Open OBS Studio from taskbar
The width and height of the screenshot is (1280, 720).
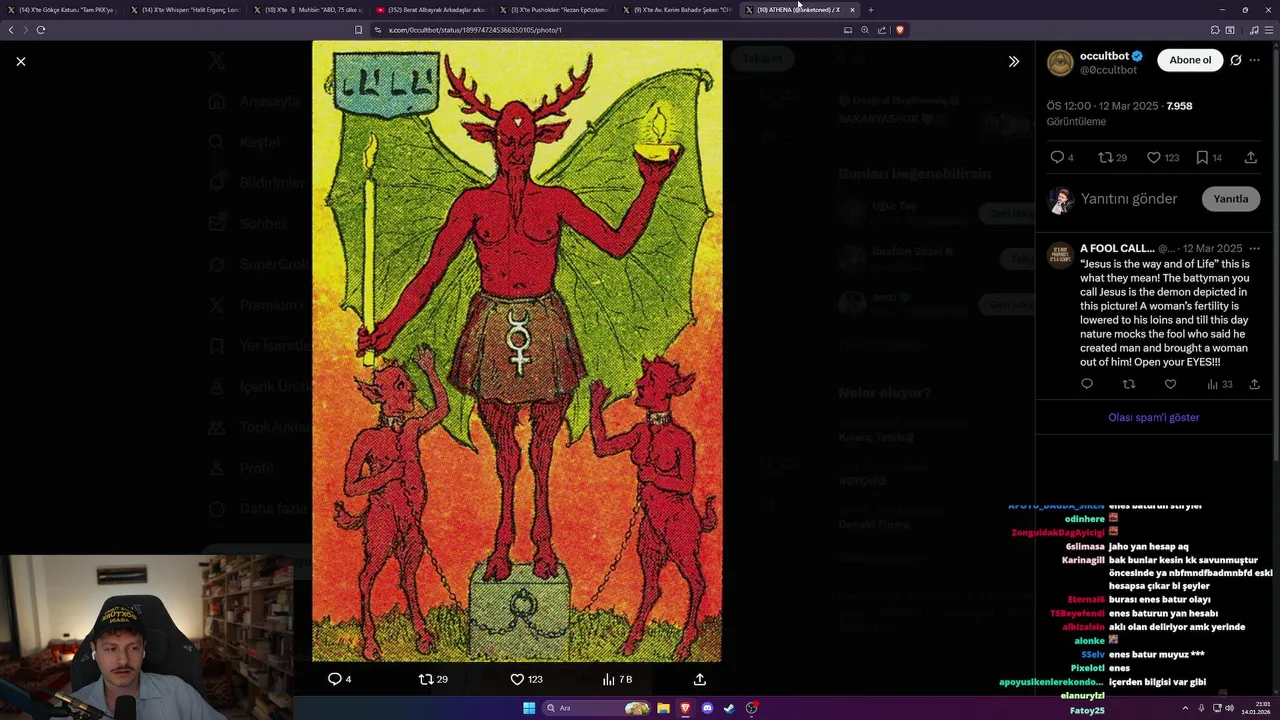pyautogui.click(x=751, y=708)
